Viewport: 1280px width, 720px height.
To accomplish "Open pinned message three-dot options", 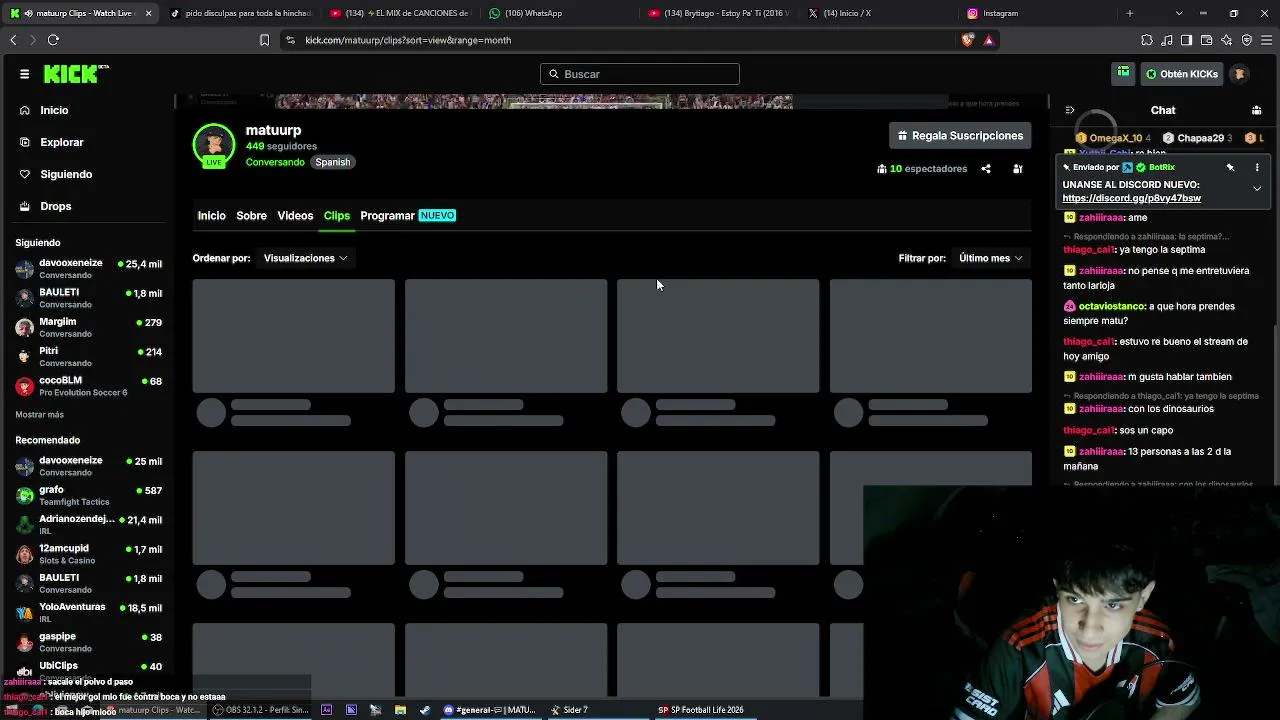I will tap(1257, 167).
